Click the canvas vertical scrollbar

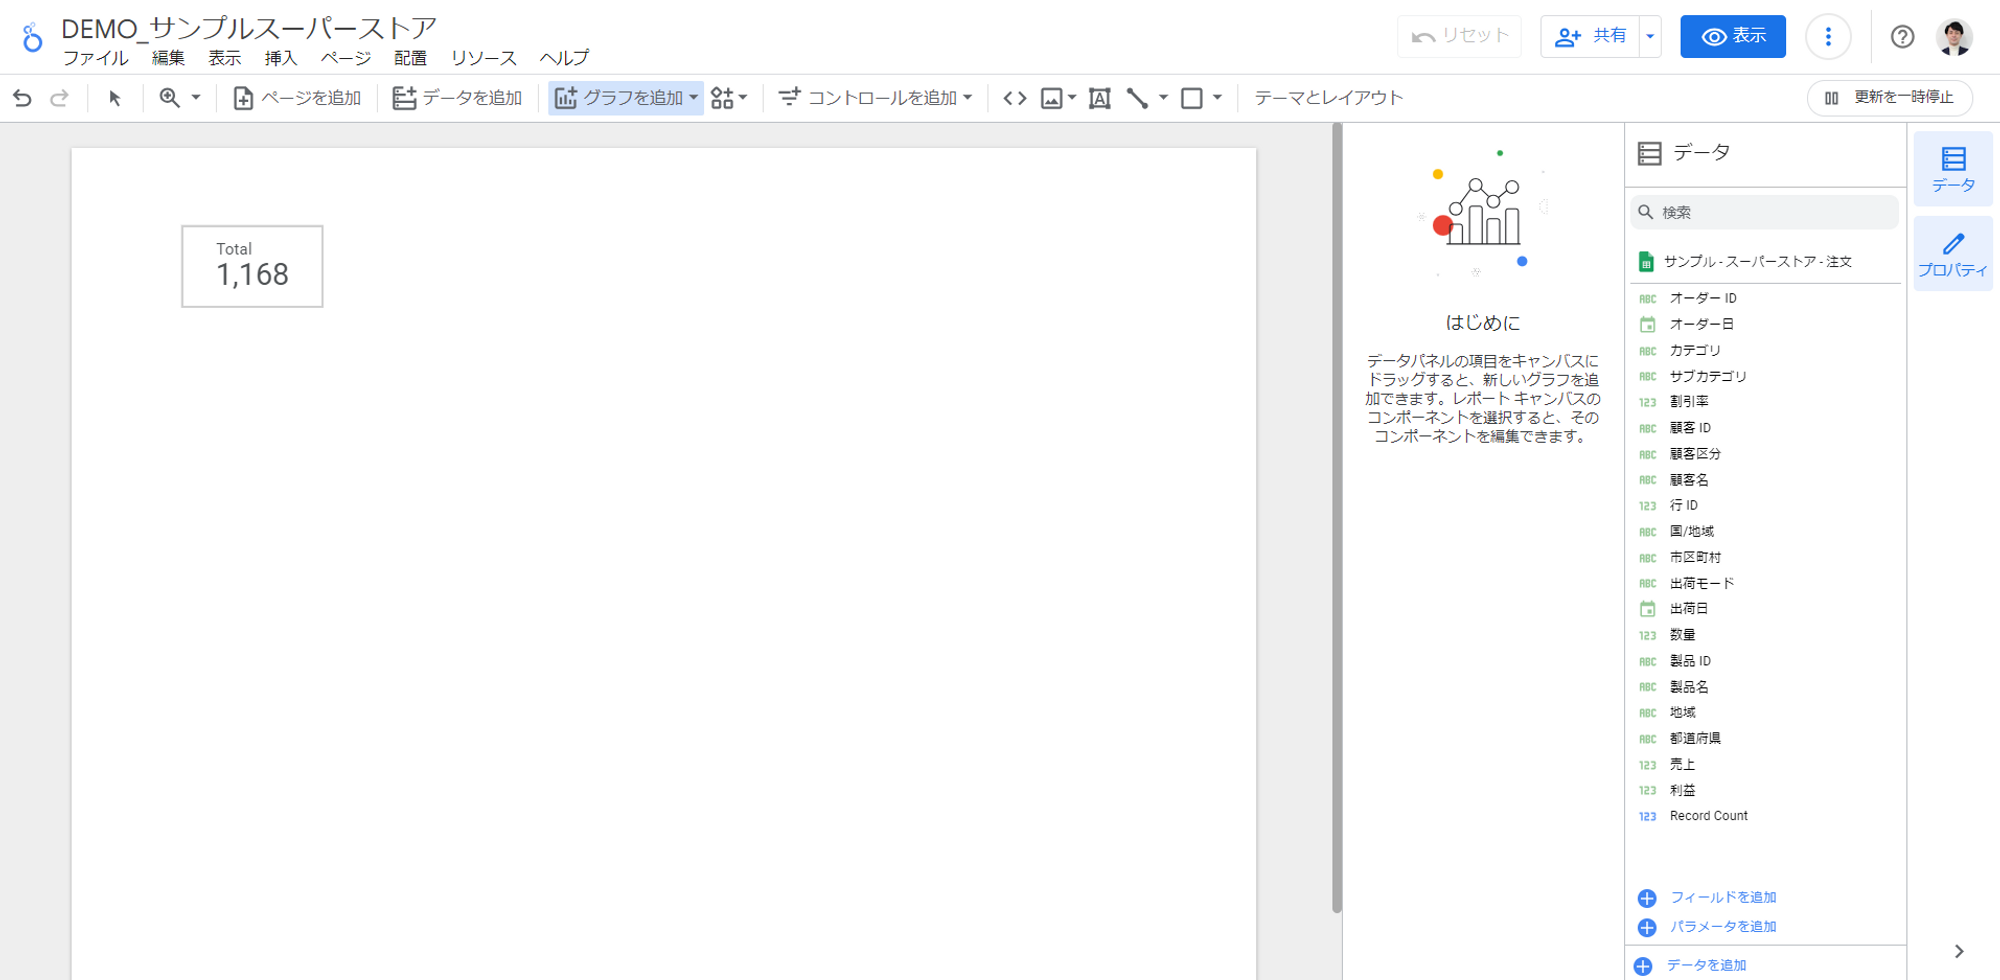(1337, 518)
